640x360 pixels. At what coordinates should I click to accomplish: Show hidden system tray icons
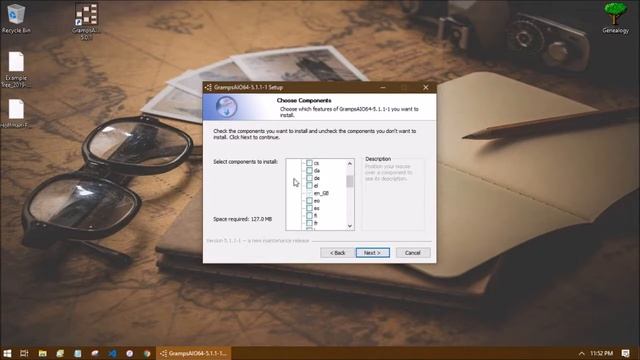(x=581, y=353)
